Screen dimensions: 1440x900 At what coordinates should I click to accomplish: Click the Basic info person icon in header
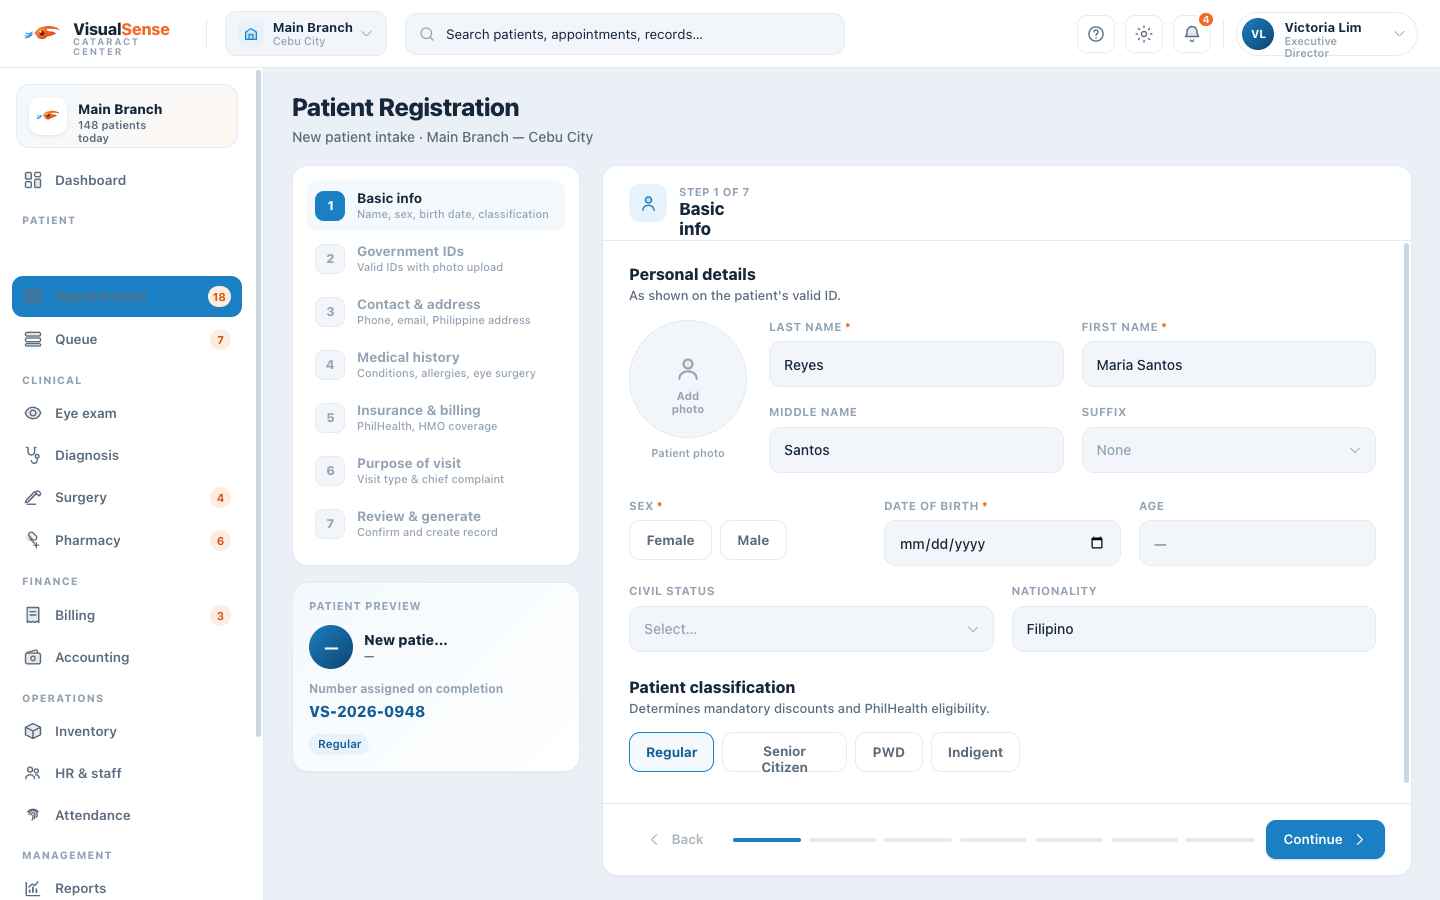pyautogui.click(x=648, y=203)
